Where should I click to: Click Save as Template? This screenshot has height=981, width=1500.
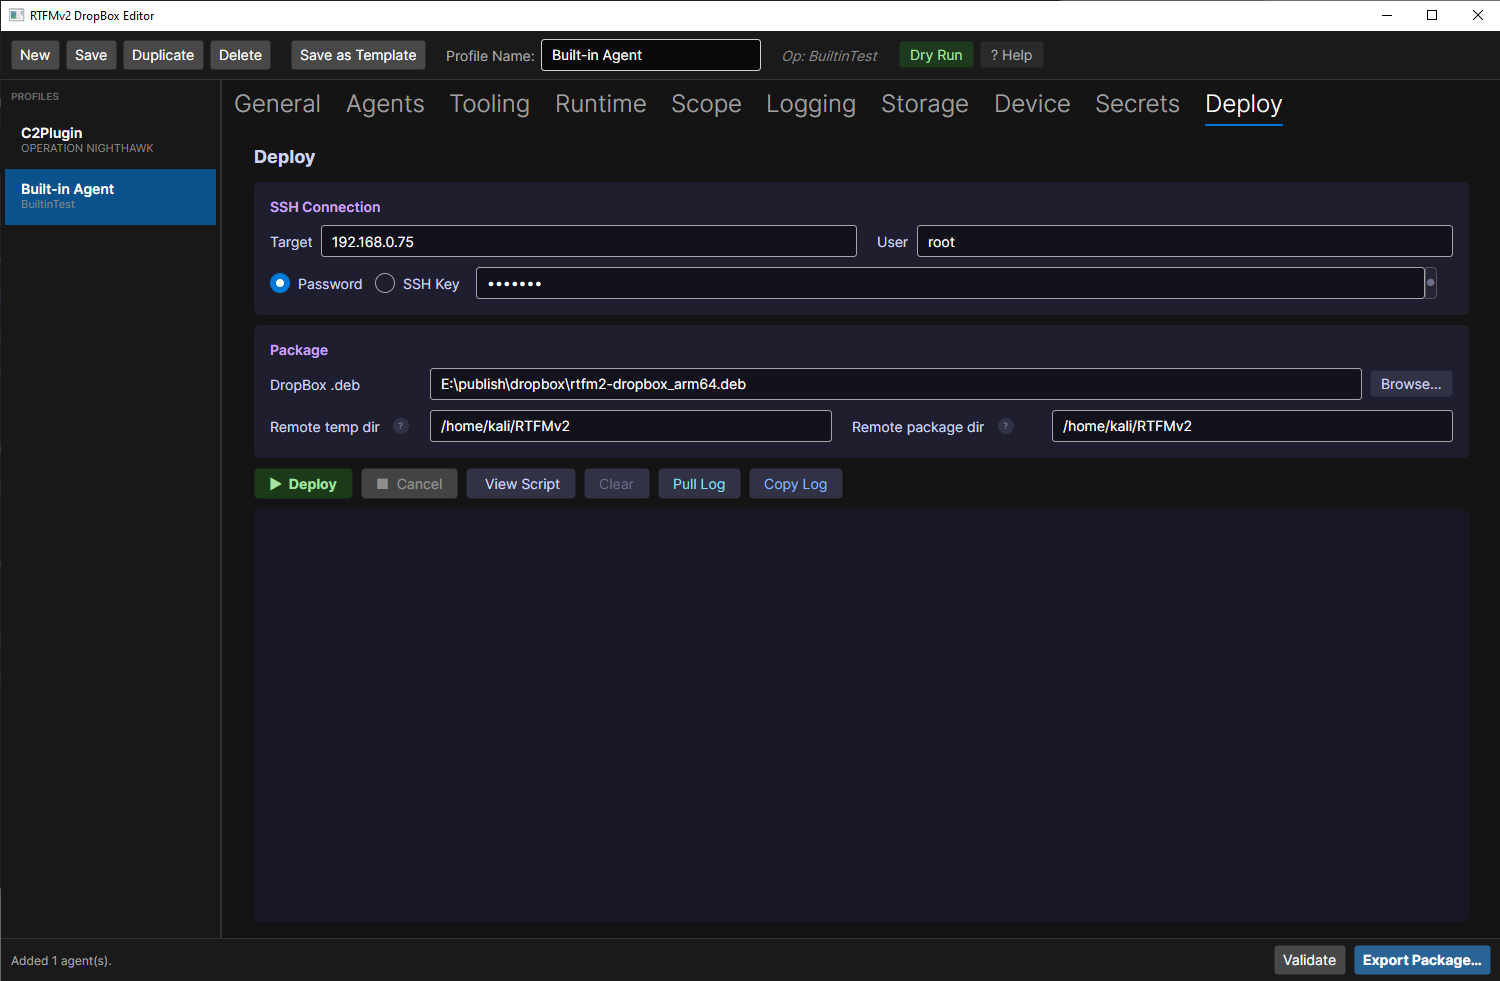(x=358, y=55)
